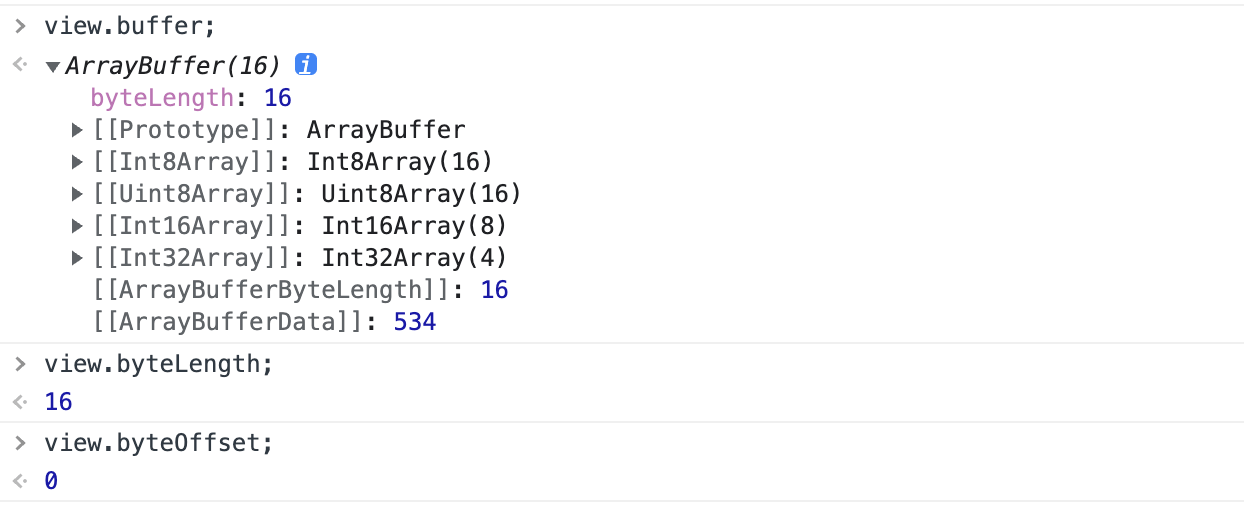This screenshot has height=508, width=1244.
Task: Click the view.byteOffset; command text
Action: [159, 443]
